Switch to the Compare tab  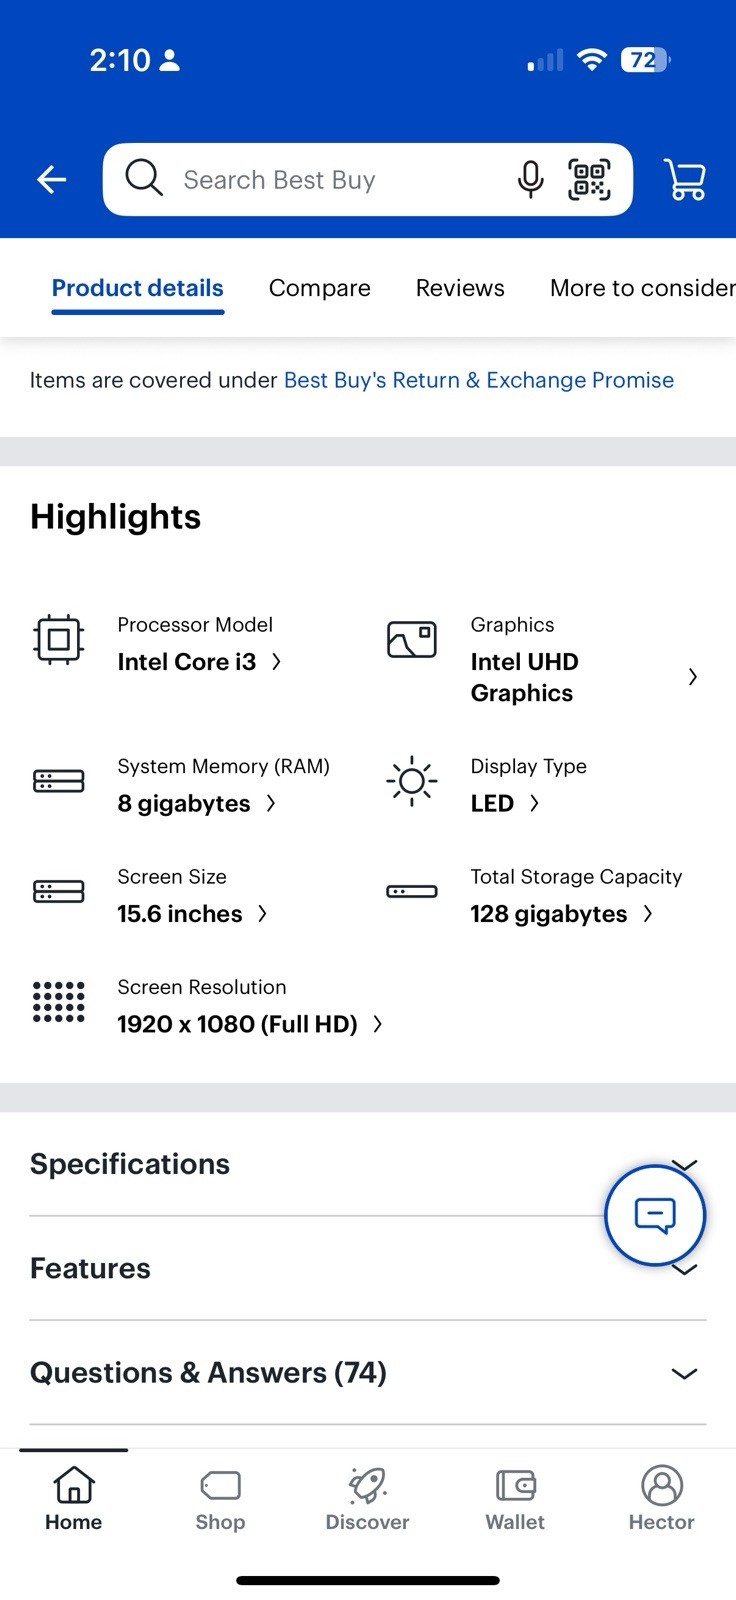click(x=320, y=288)
